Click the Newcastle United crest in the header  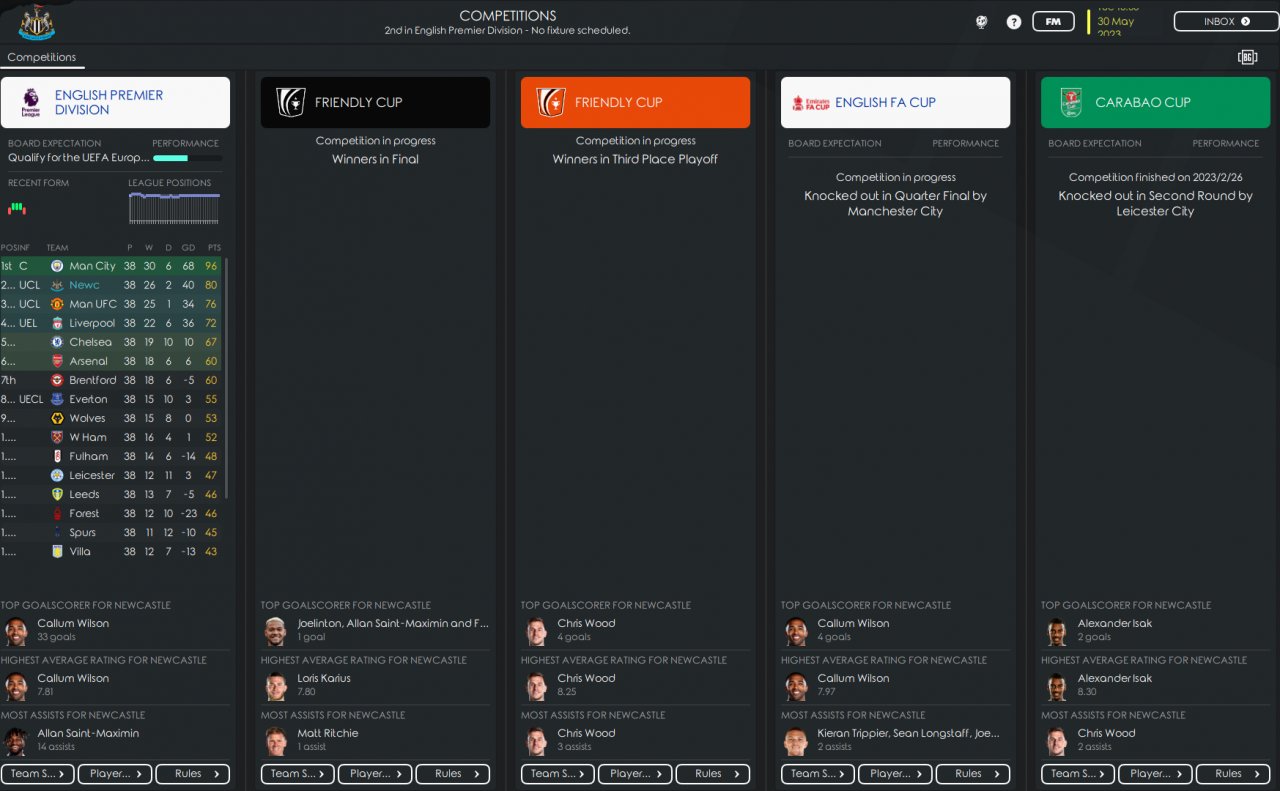point(36,22)
